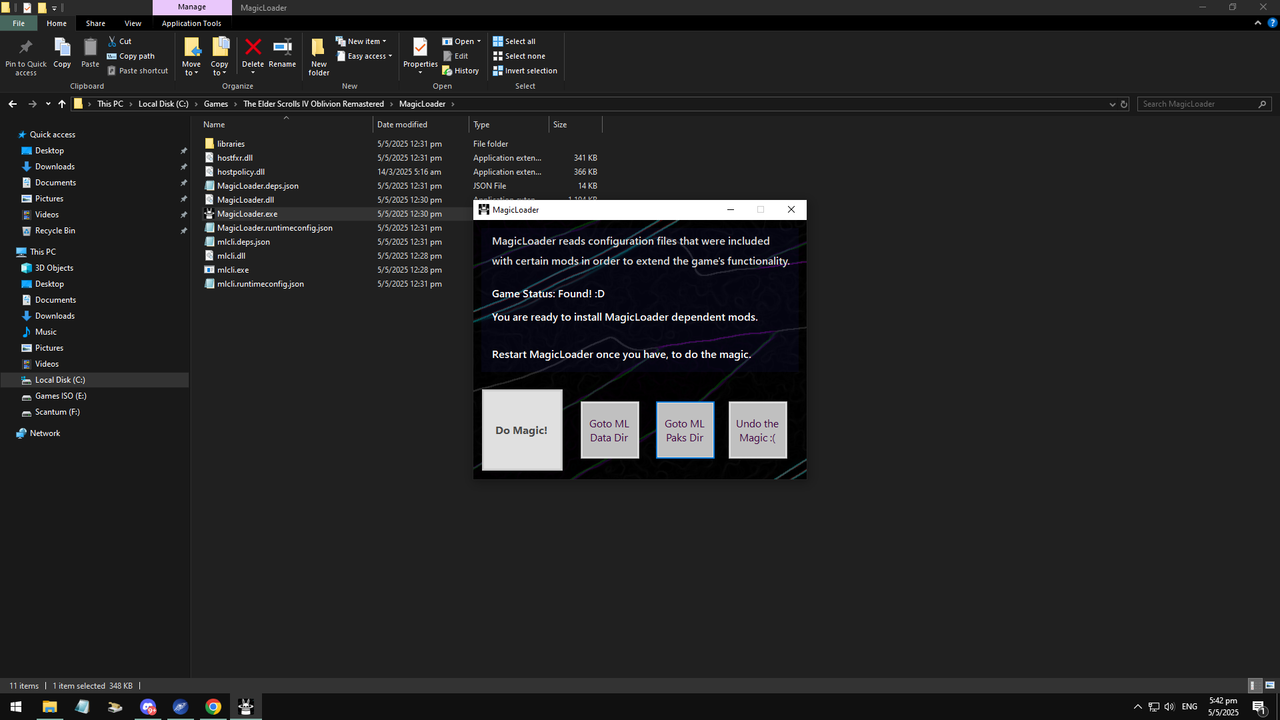
Task: Click the Rename icon in Organize group
Action: coord(282,53)
